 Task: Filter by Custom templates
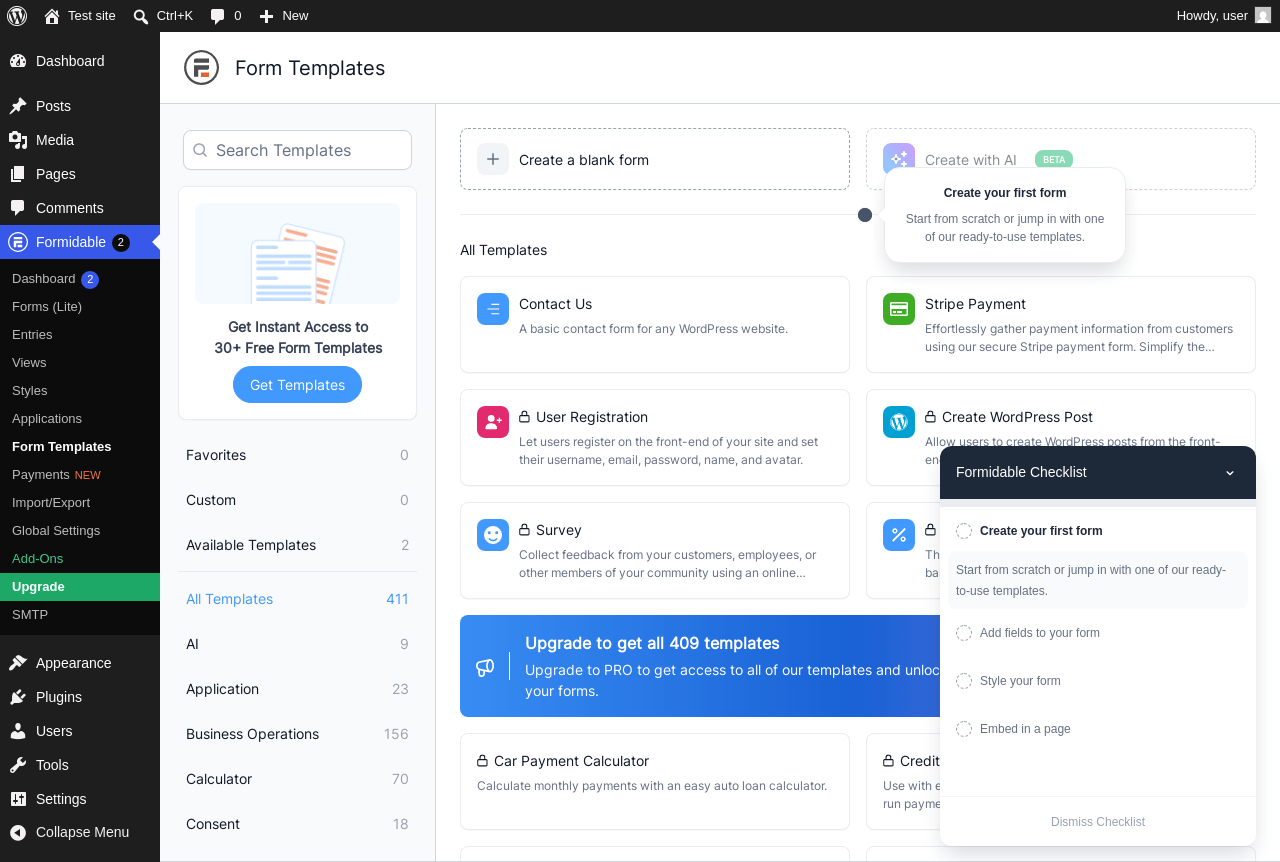[x=297, y=500]
